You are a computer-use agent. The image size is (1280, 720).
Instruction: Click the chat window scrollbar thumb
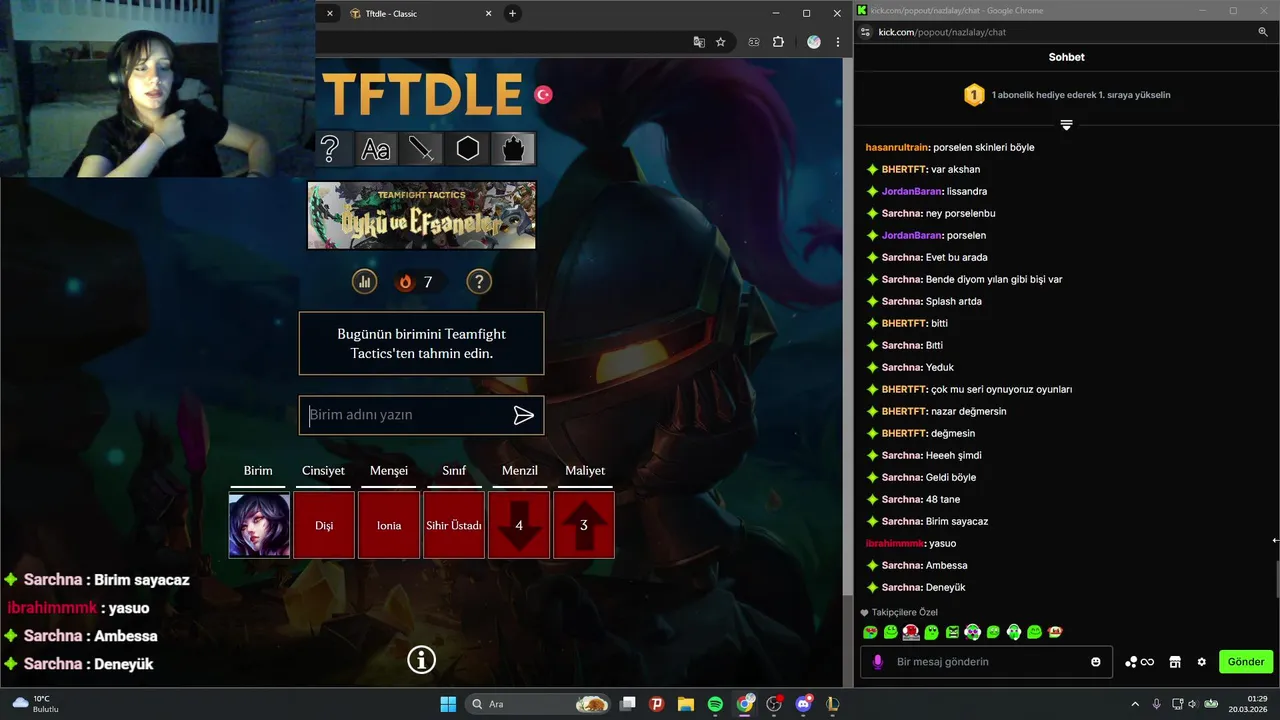[1276, 578]
